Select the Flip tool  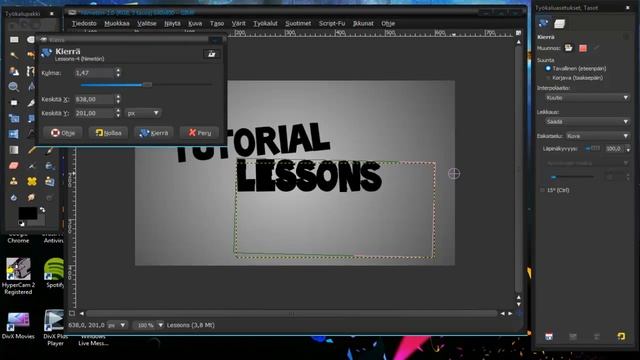[x=14, y=134]
